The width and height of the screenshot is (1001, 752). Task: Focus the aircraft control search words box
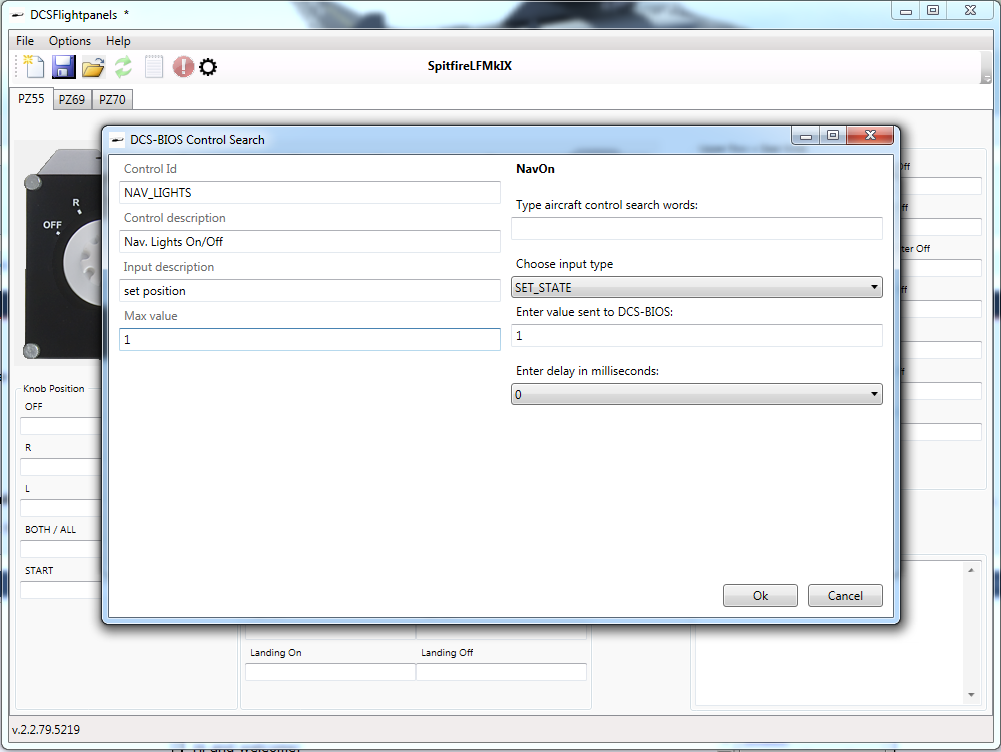click(696, 229)
